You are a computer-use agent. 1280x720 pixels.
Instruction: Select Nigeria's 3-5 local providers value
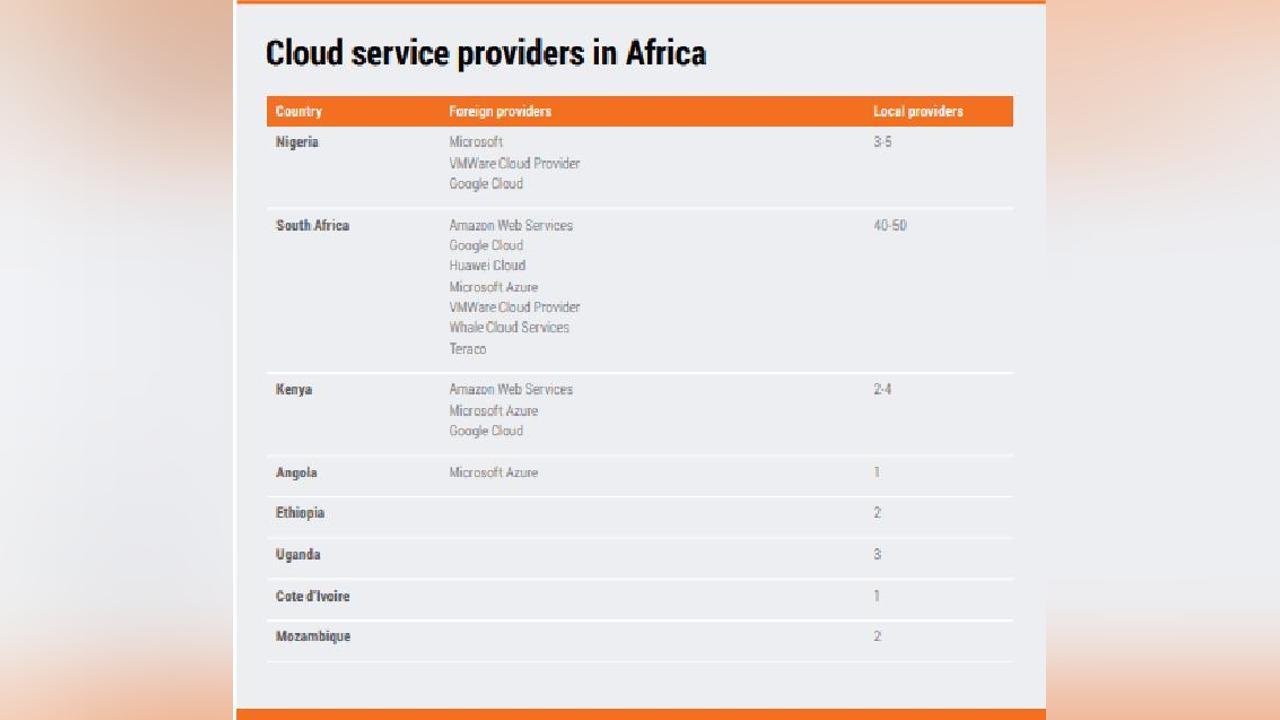pyautogui.click(x=882, y=142)
